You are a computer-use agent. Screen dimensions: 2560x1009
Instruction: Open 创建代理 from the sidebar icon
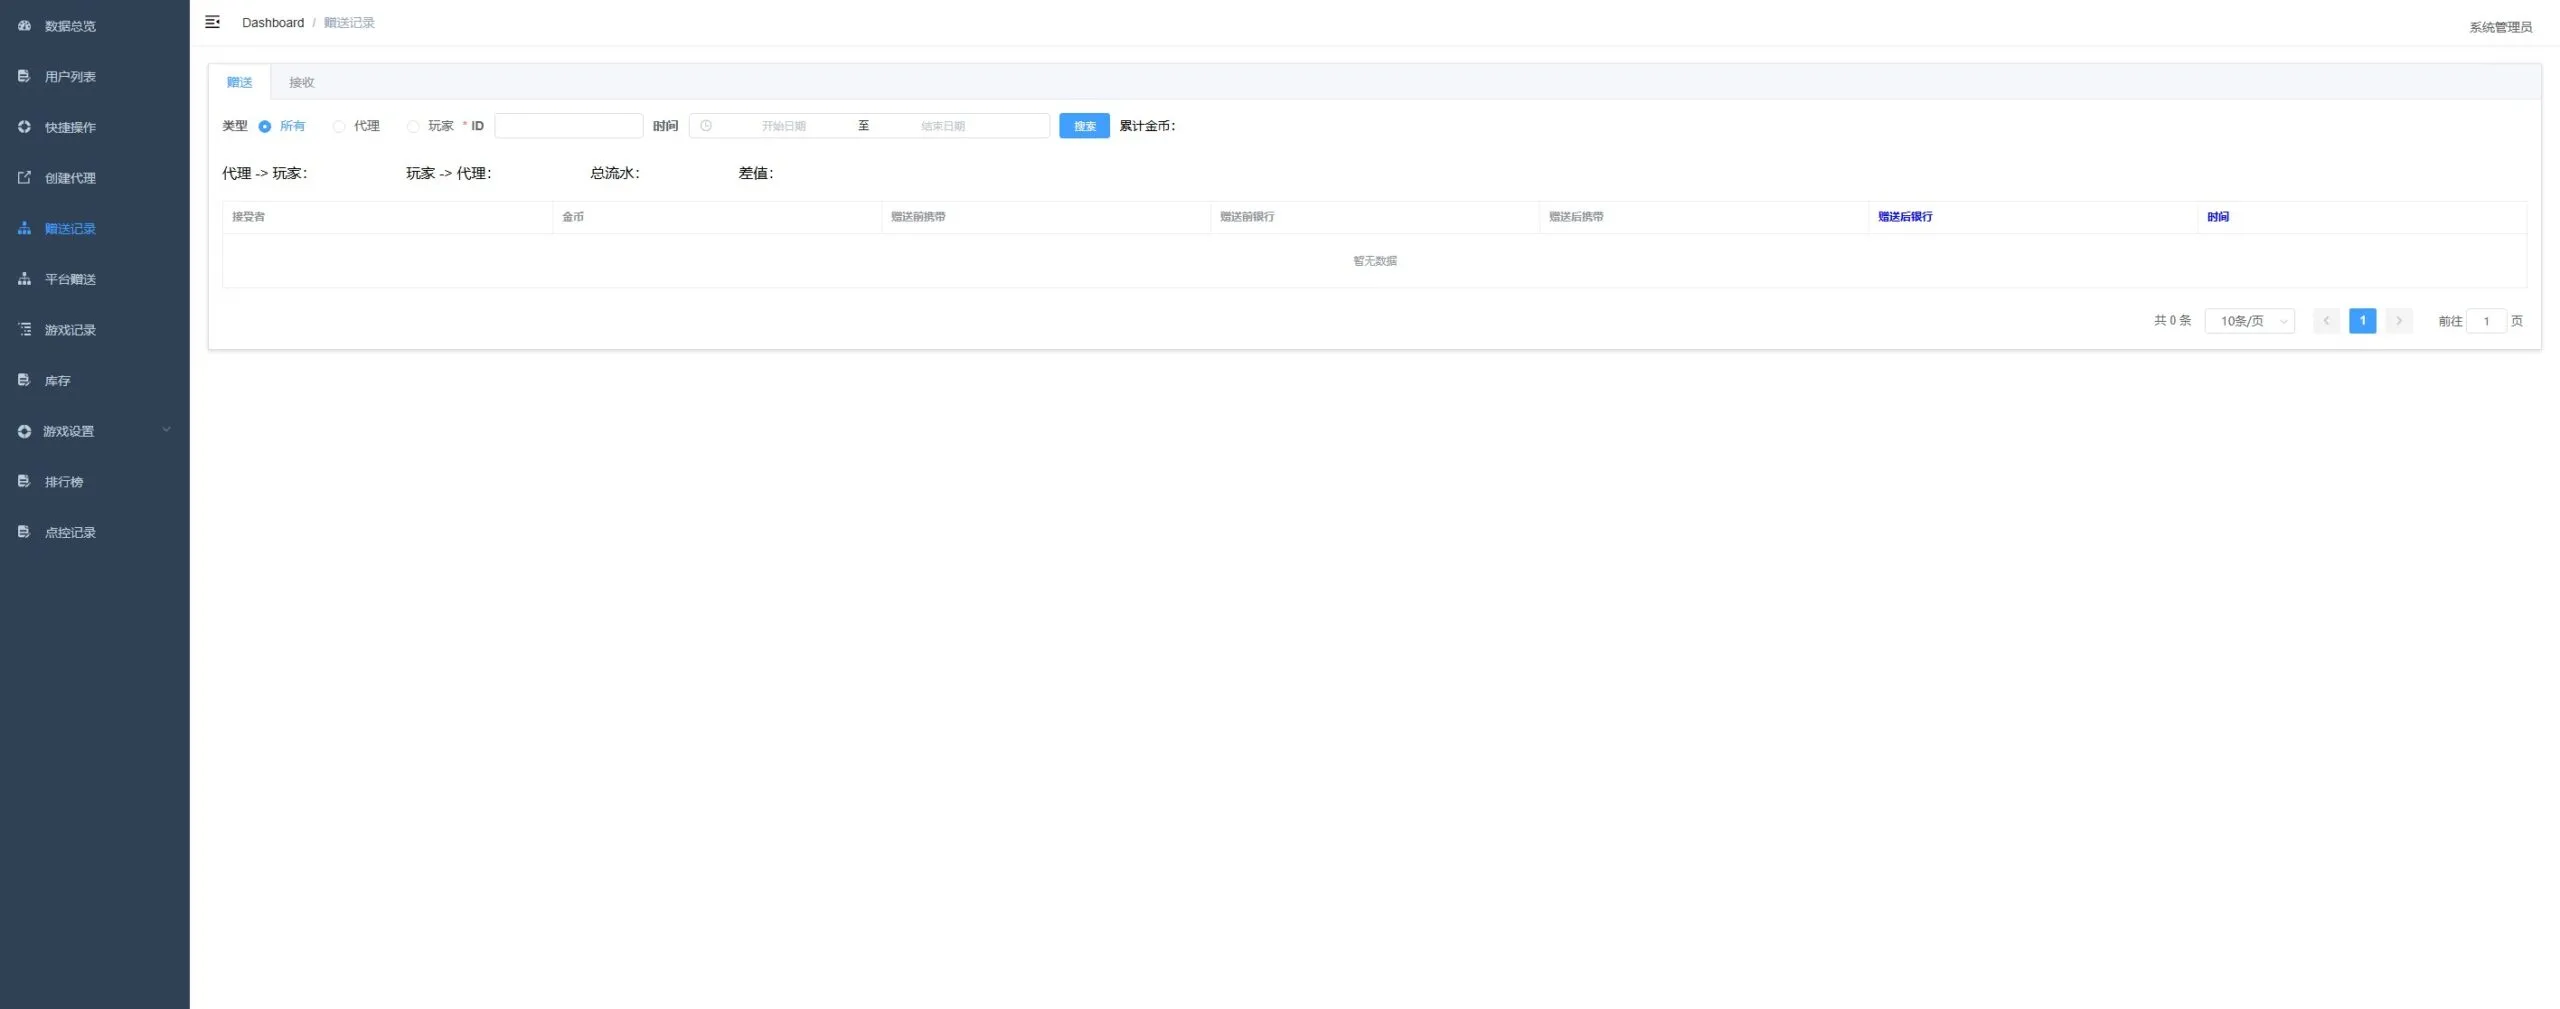[x=24, y=178]
